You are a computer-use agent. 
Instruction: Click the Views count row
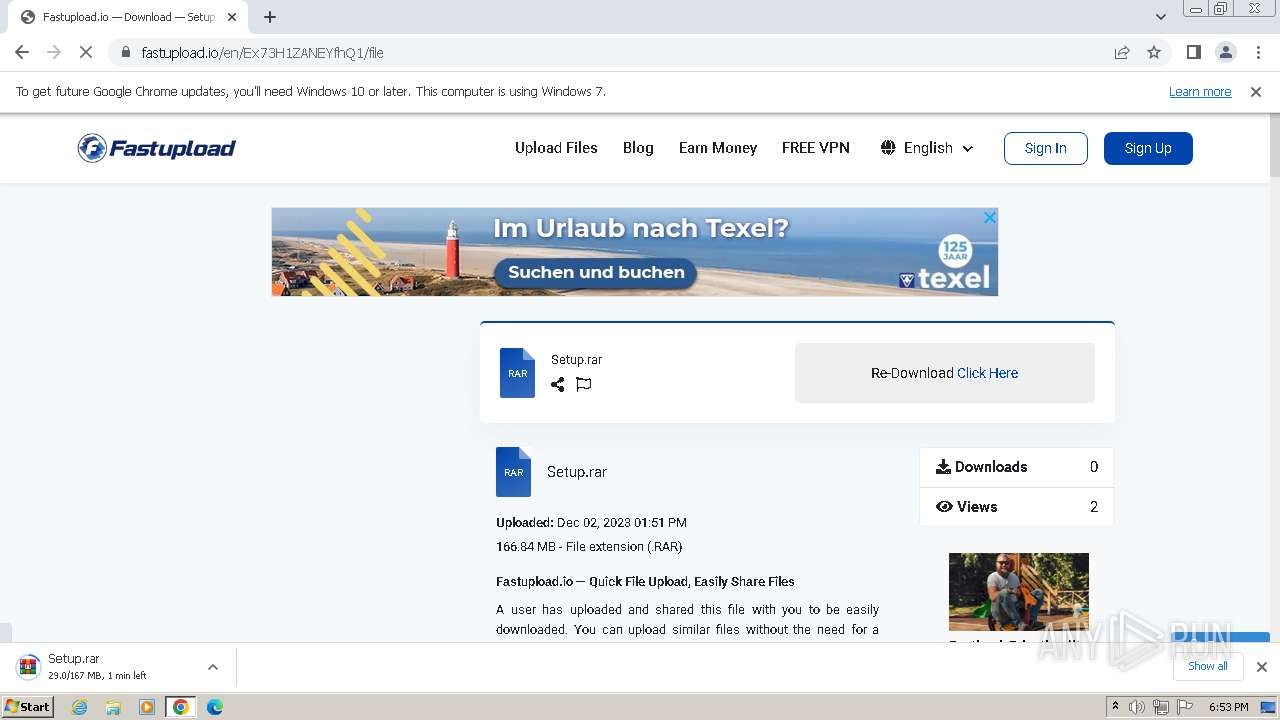point(1016,507)
